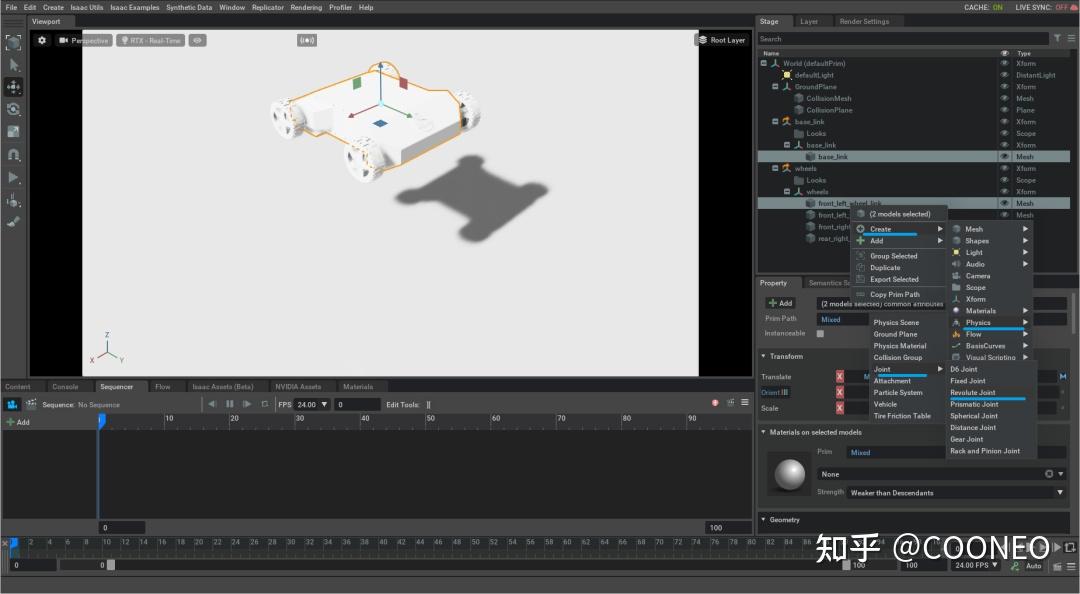Toggle the snap magnet tool
The height and width of the screenshot is (594, 1080).
pos(14,154)
